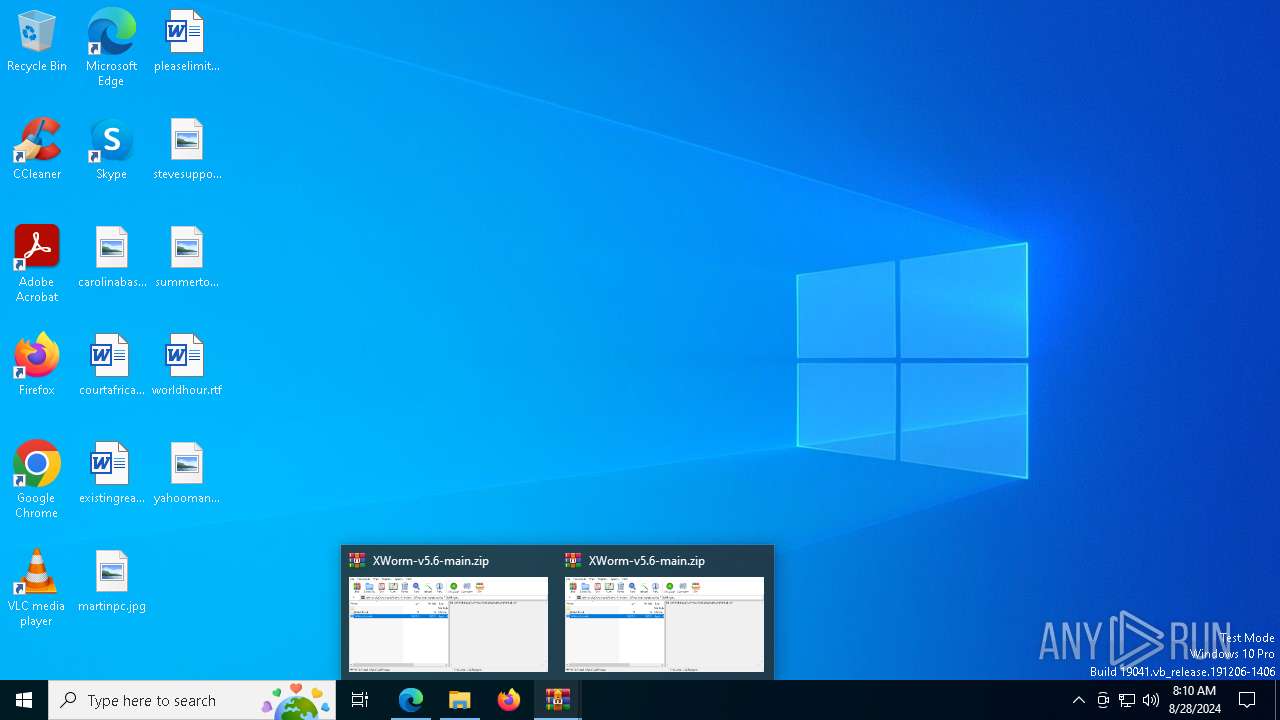
Task: Open the Recycle Bin desktop icon
Action: 37,42
